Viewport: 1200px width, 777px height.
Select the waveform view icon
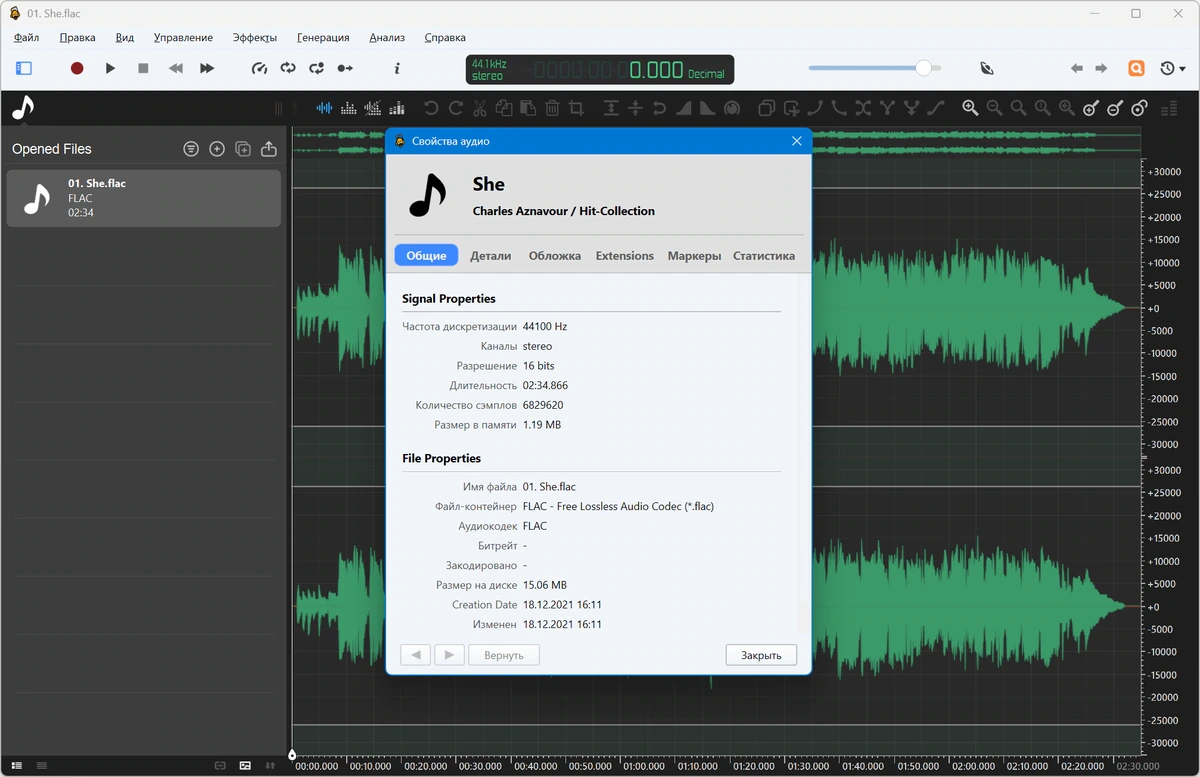pos(325,108)
